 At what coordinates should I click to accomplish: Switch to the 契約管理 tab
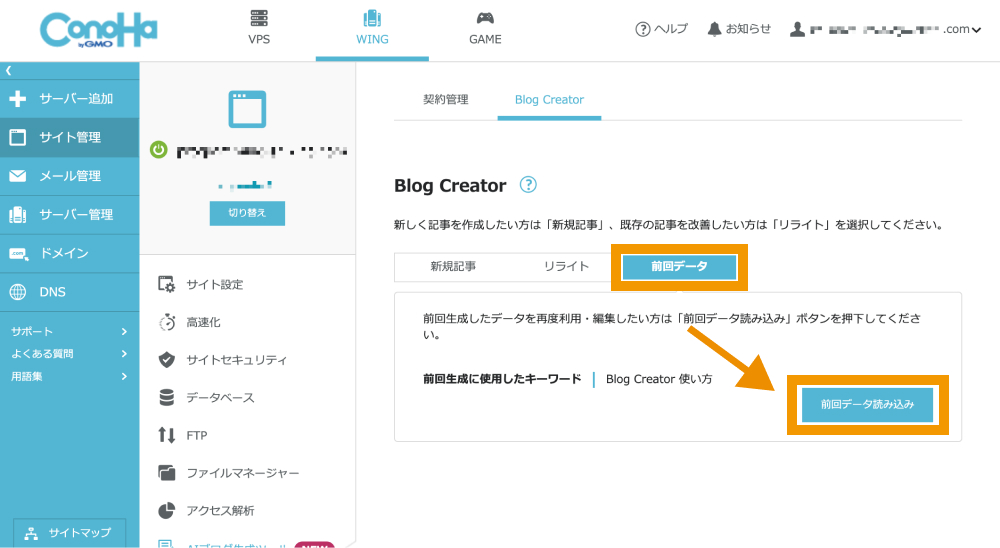pos(446,100)
